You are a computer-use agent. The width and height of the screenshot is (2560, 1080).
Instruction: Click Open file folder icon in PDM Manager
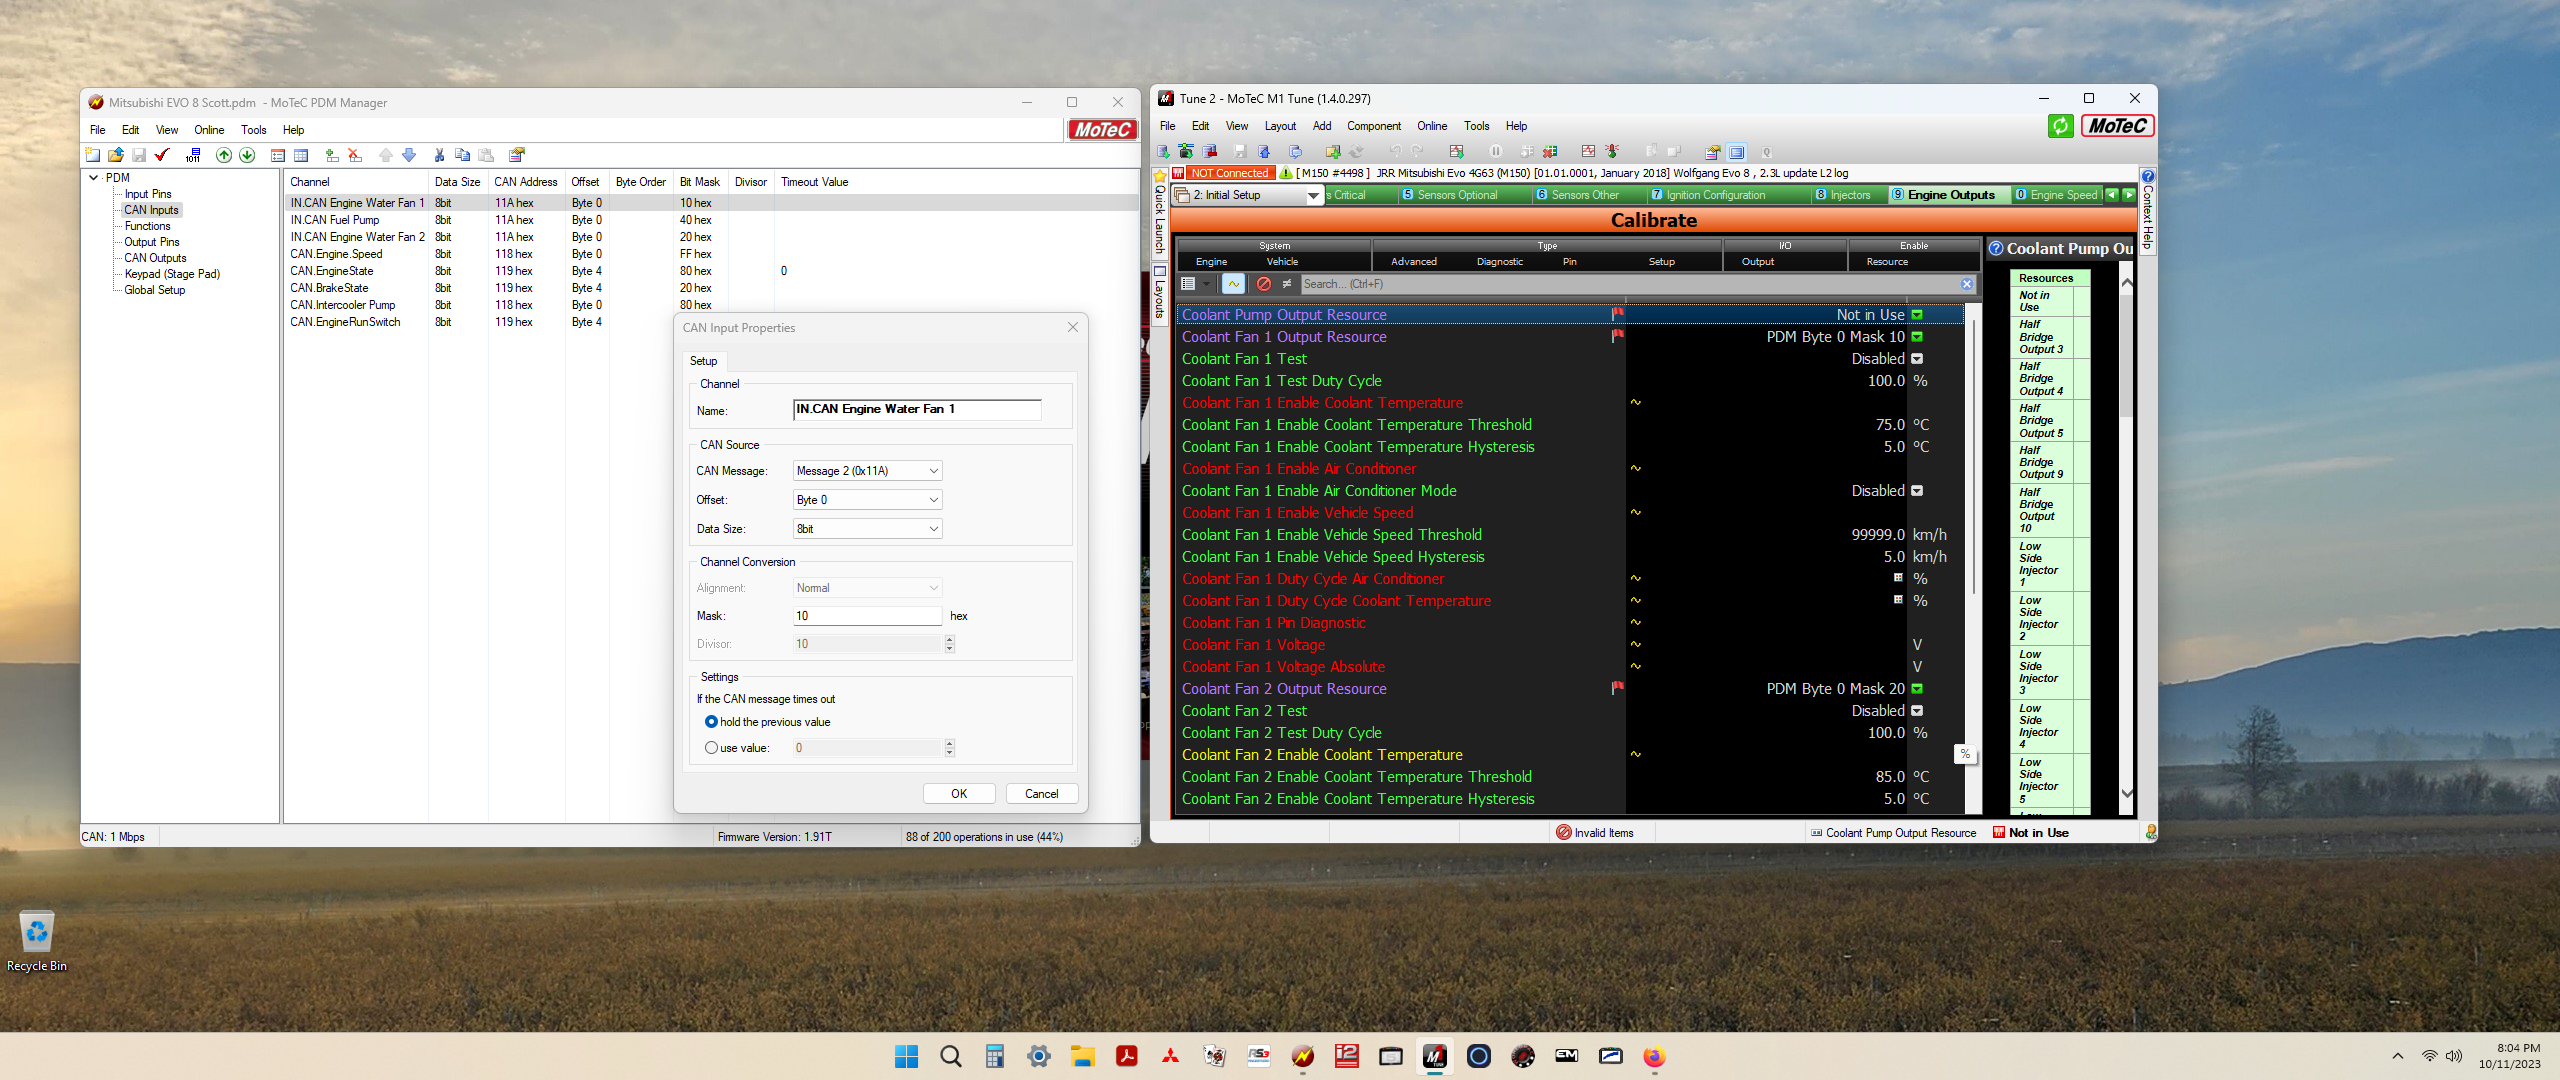pos(116,155)
